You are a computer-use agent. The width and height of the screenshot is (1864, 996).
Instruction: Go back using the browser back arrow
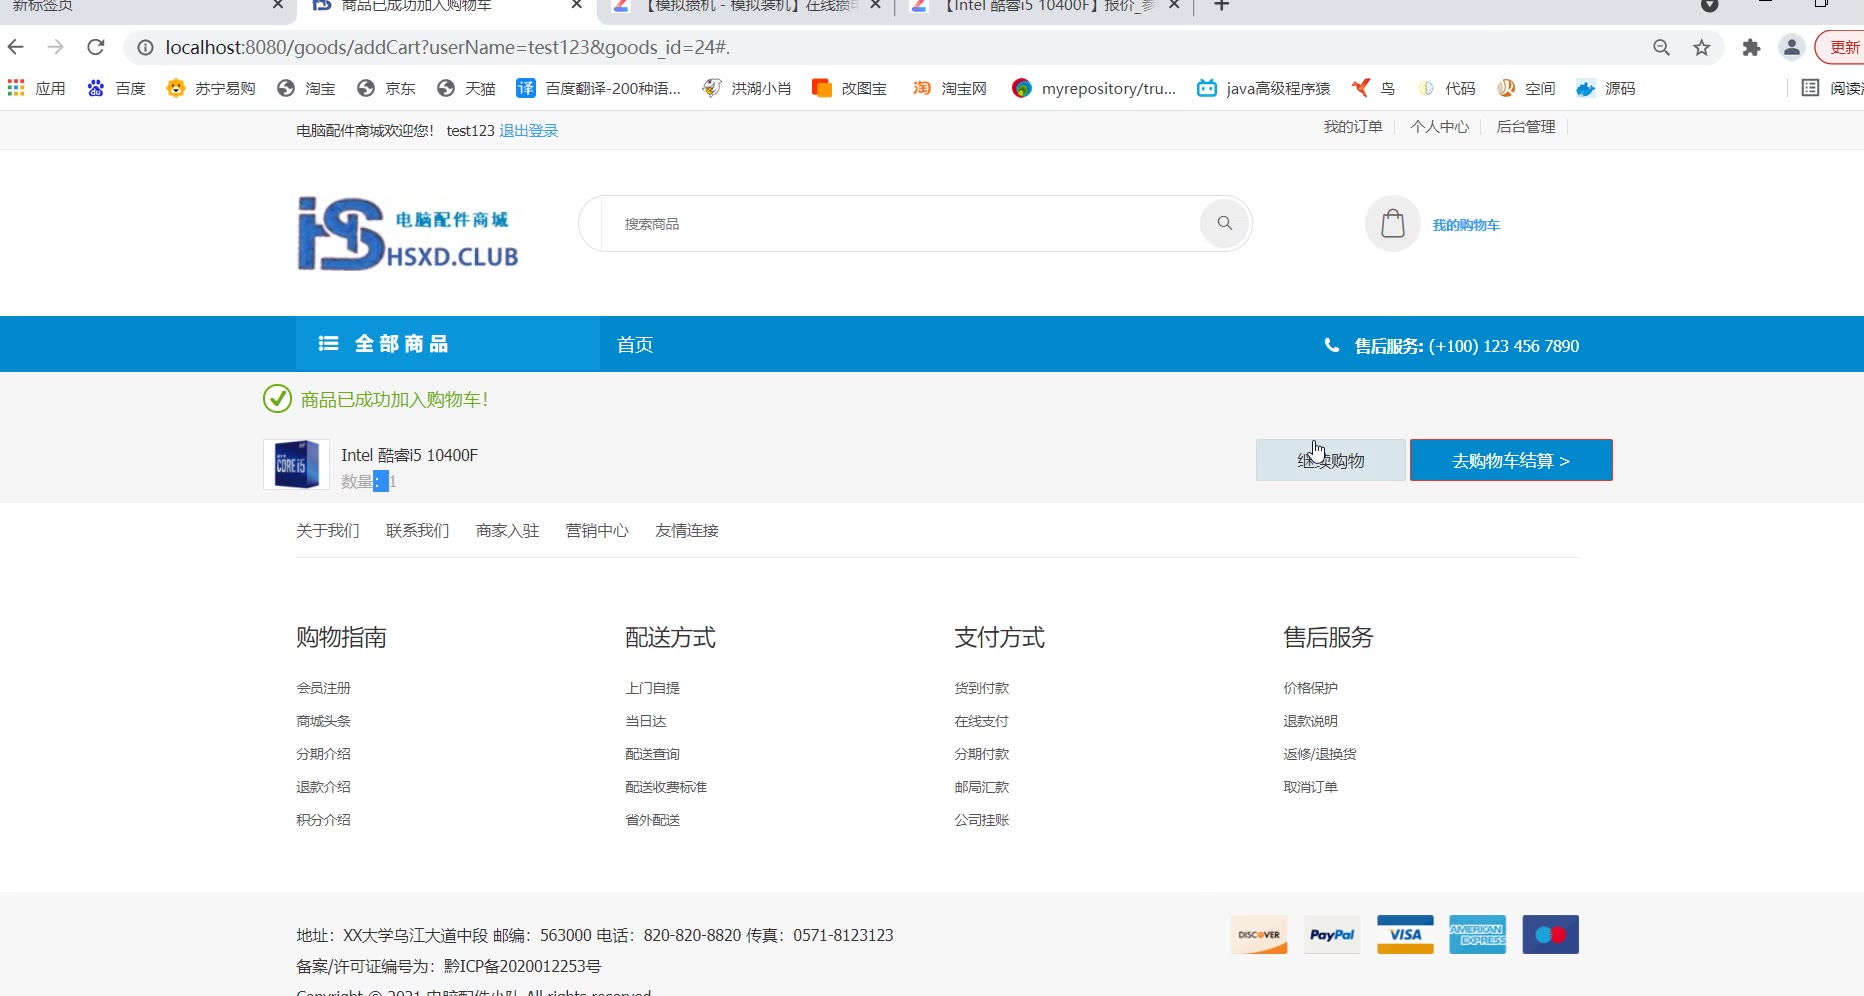16,47
